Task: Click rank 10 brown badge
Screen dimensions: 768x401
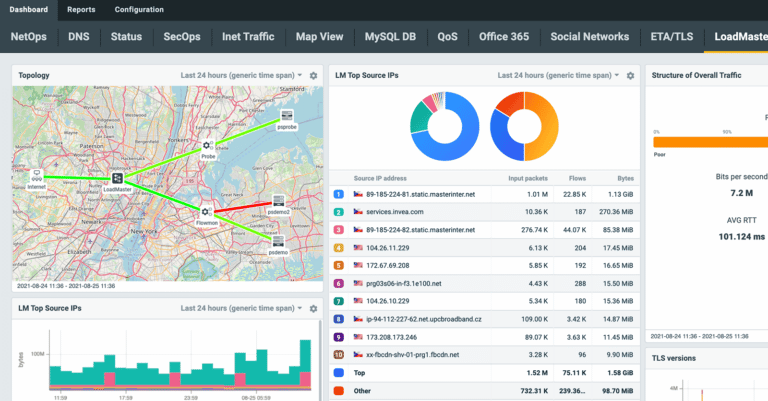Action: click(338, 354)
